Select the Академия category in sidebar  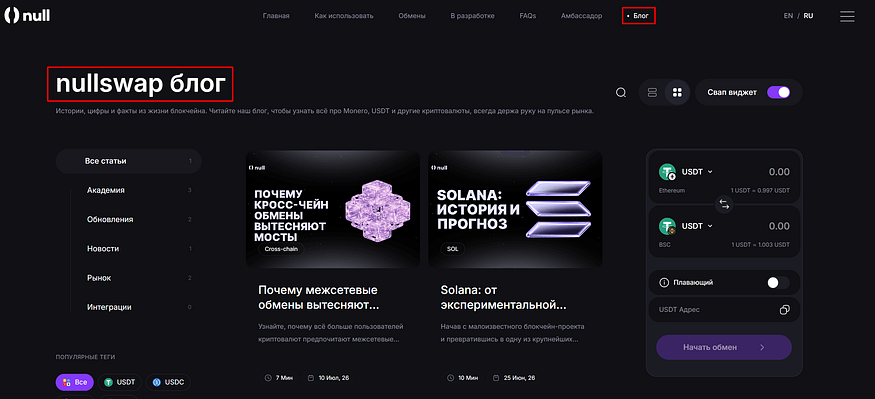pos(105,190)
